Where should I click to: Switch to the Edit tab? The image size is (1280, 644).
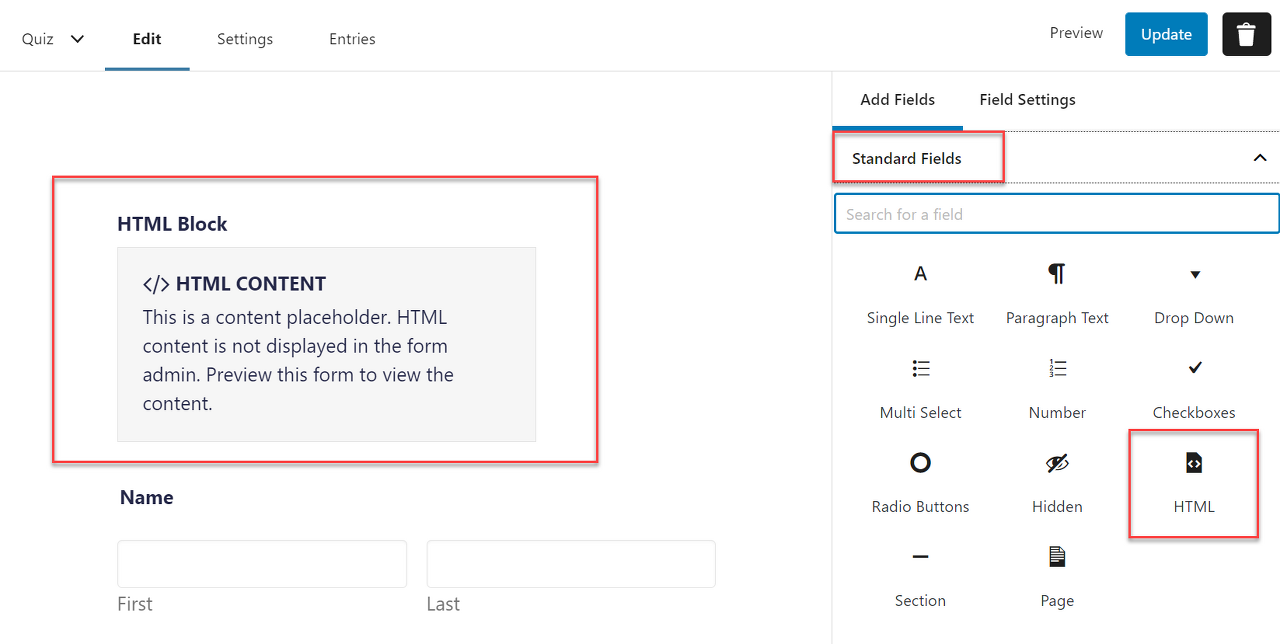pos(147,39)
